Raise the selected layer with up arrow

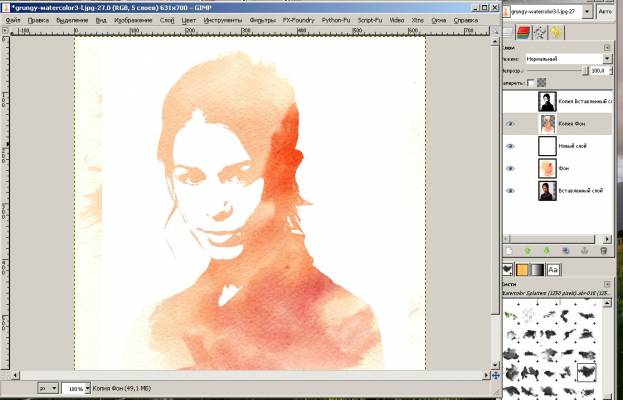point(528,251)
